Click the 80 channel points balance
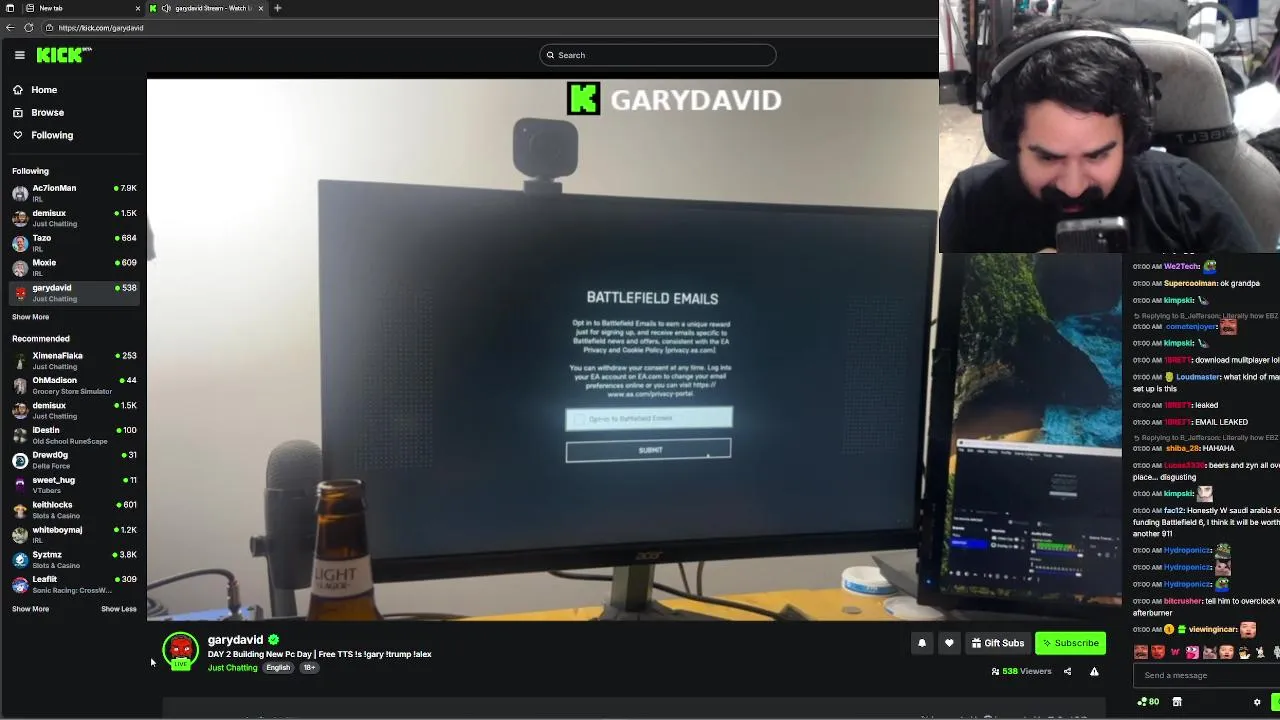This screenshot has height=720, width=1280. click(x=1148, y=702)
